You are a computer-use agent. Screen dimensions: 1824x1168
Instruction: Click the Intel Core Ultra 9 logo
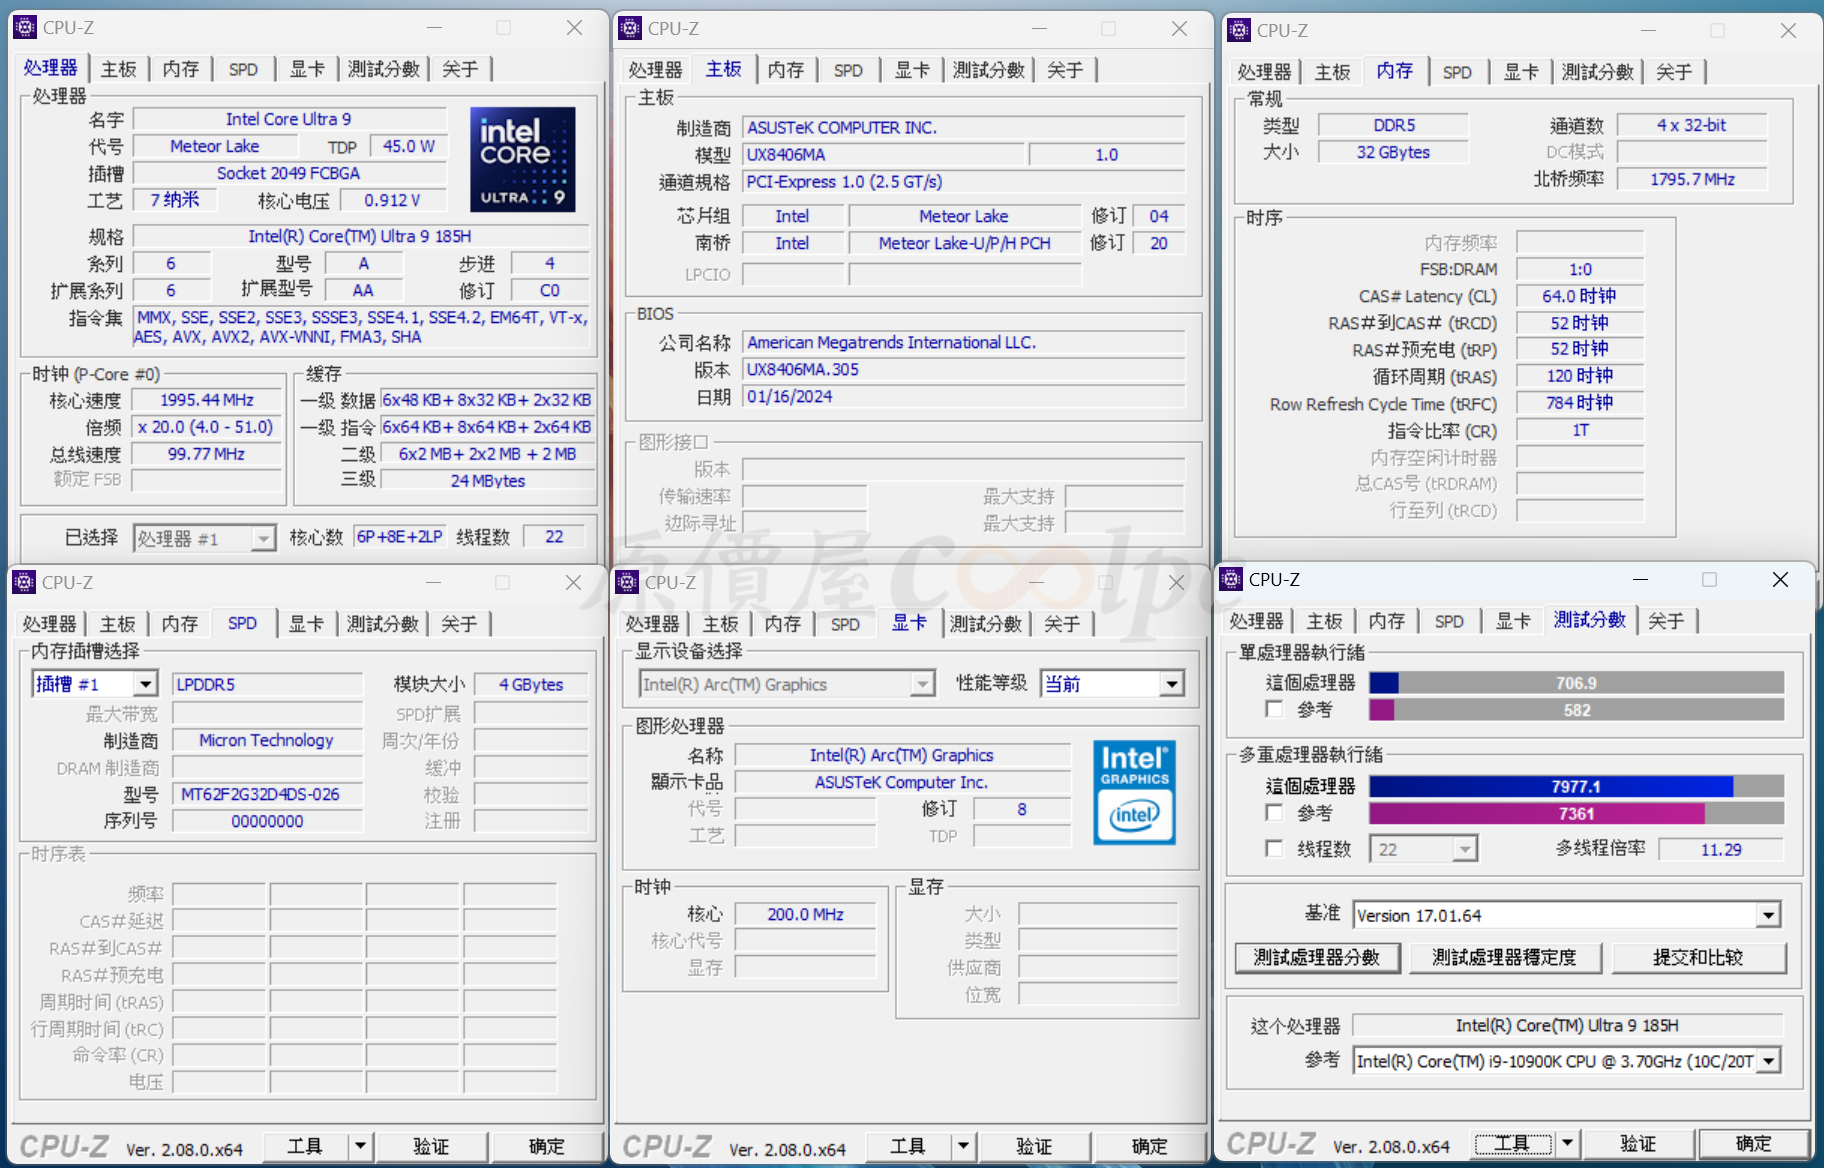pos(522,159)
